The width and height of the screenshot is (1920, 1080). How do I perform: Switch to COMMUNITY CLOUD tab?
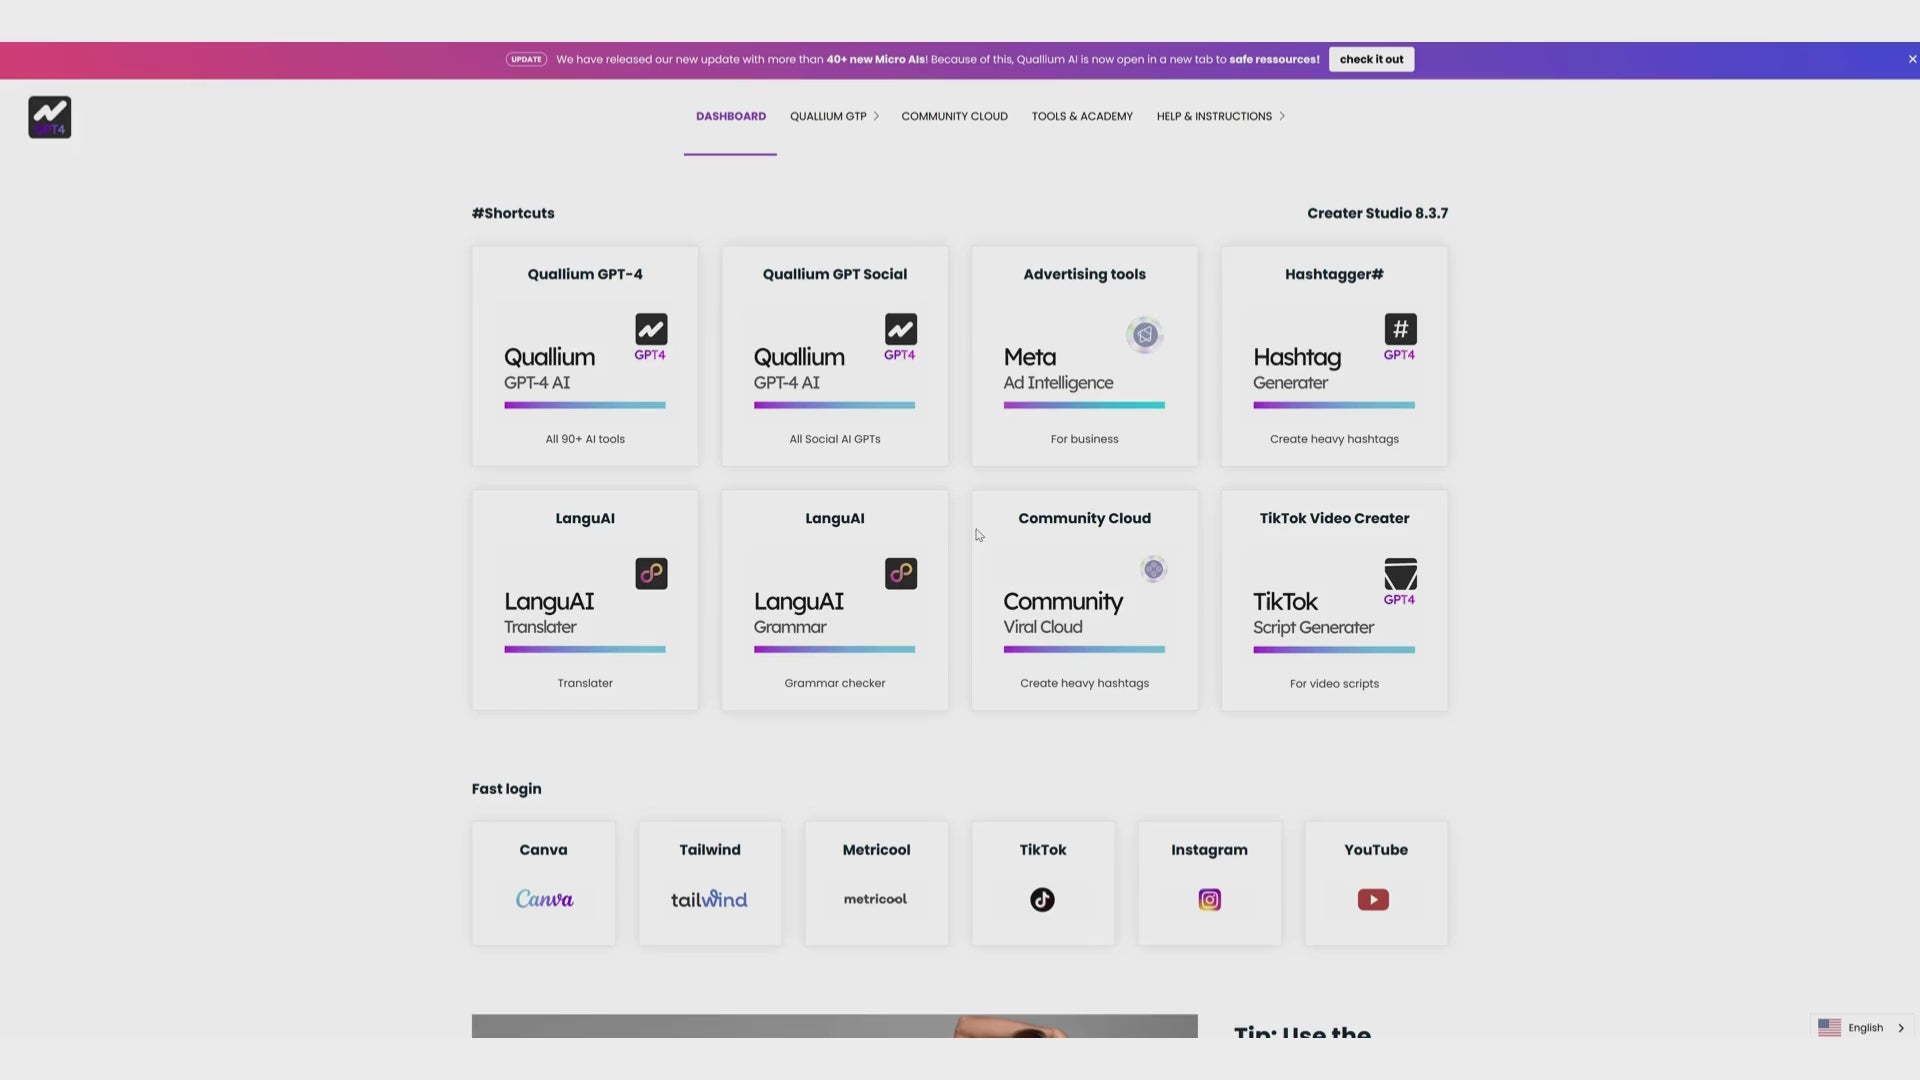[x=955, y=116]
